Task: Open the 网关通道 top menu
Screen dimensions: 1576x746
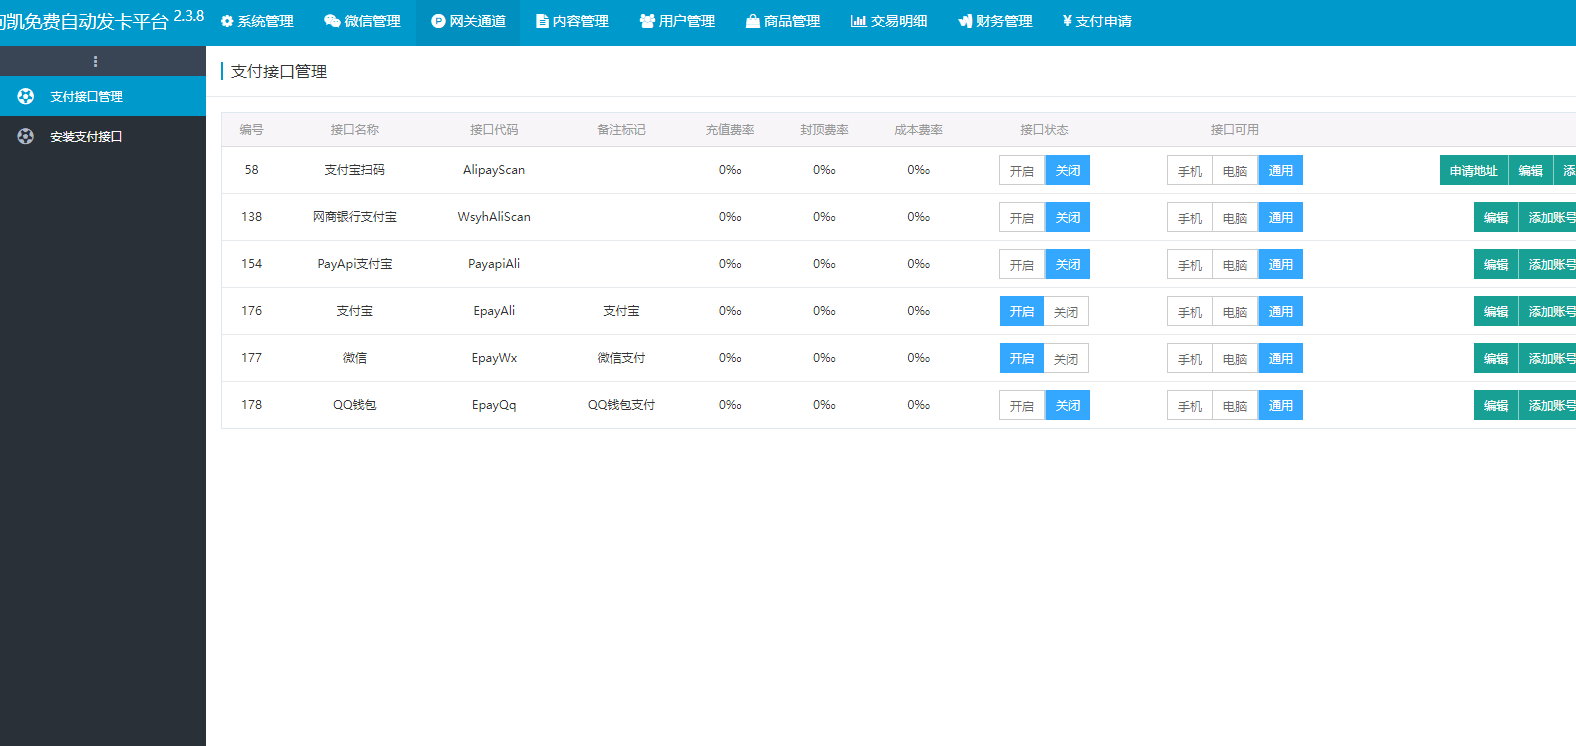Action: coord(468,21)
